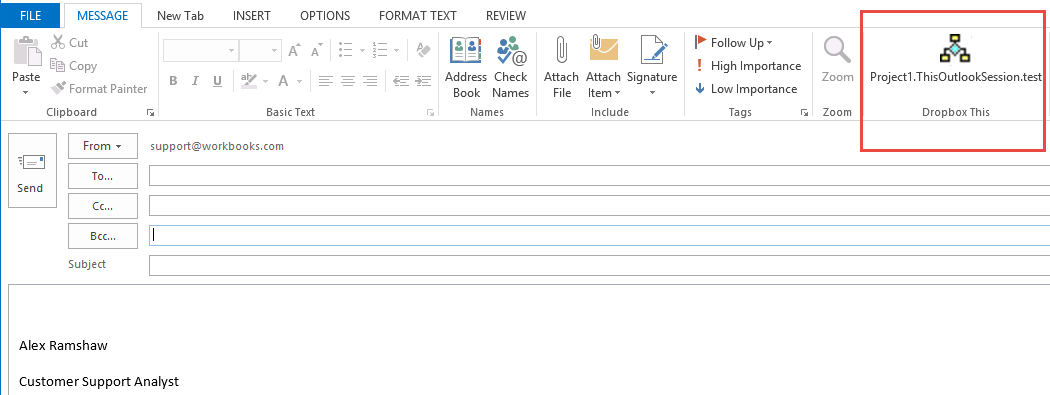Image resolution: width=1050 pixels, height=395 pixels.
Task: Switch to the REVIEW tab
Action: tap(506, 15)
